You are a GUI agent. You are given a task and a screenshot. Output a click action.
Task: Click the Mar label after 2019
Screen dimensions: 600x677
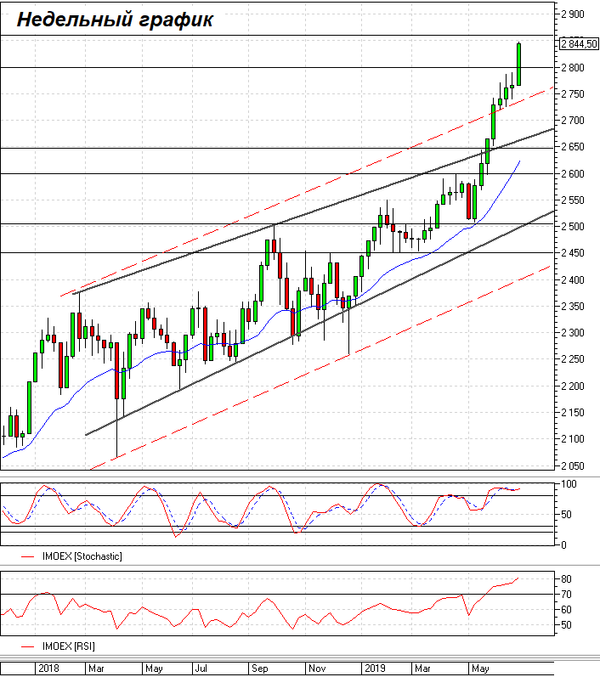click(422, 668)
